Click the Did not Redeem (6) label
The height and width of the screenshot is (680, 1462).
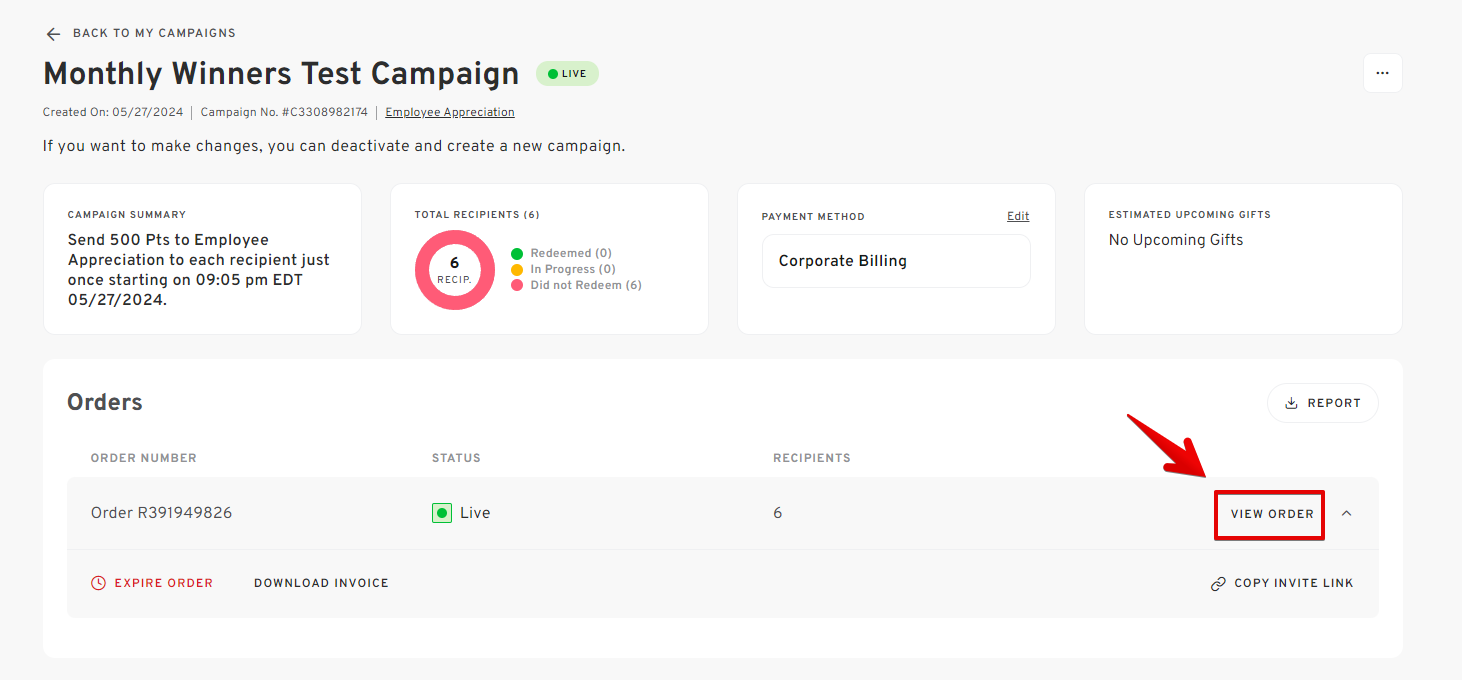click(x=586, y=286)
